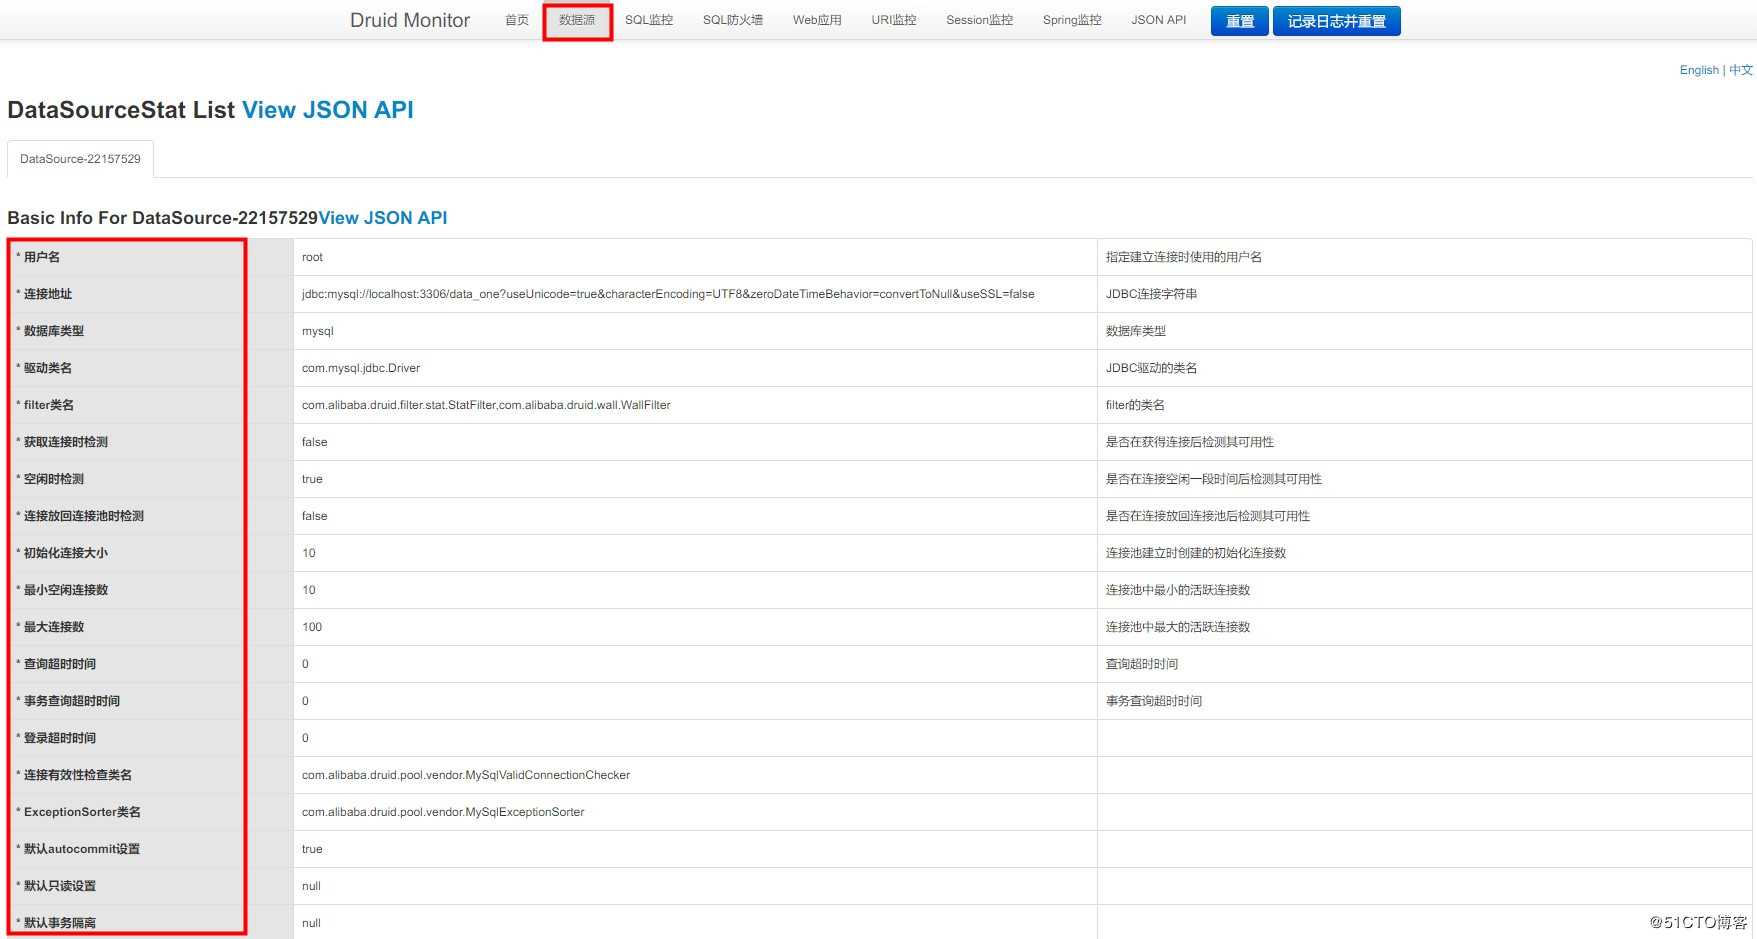Click the description 指定建立连接时使用的用户名
This screenshot has height=939, width=1757.
point(1184,257)
